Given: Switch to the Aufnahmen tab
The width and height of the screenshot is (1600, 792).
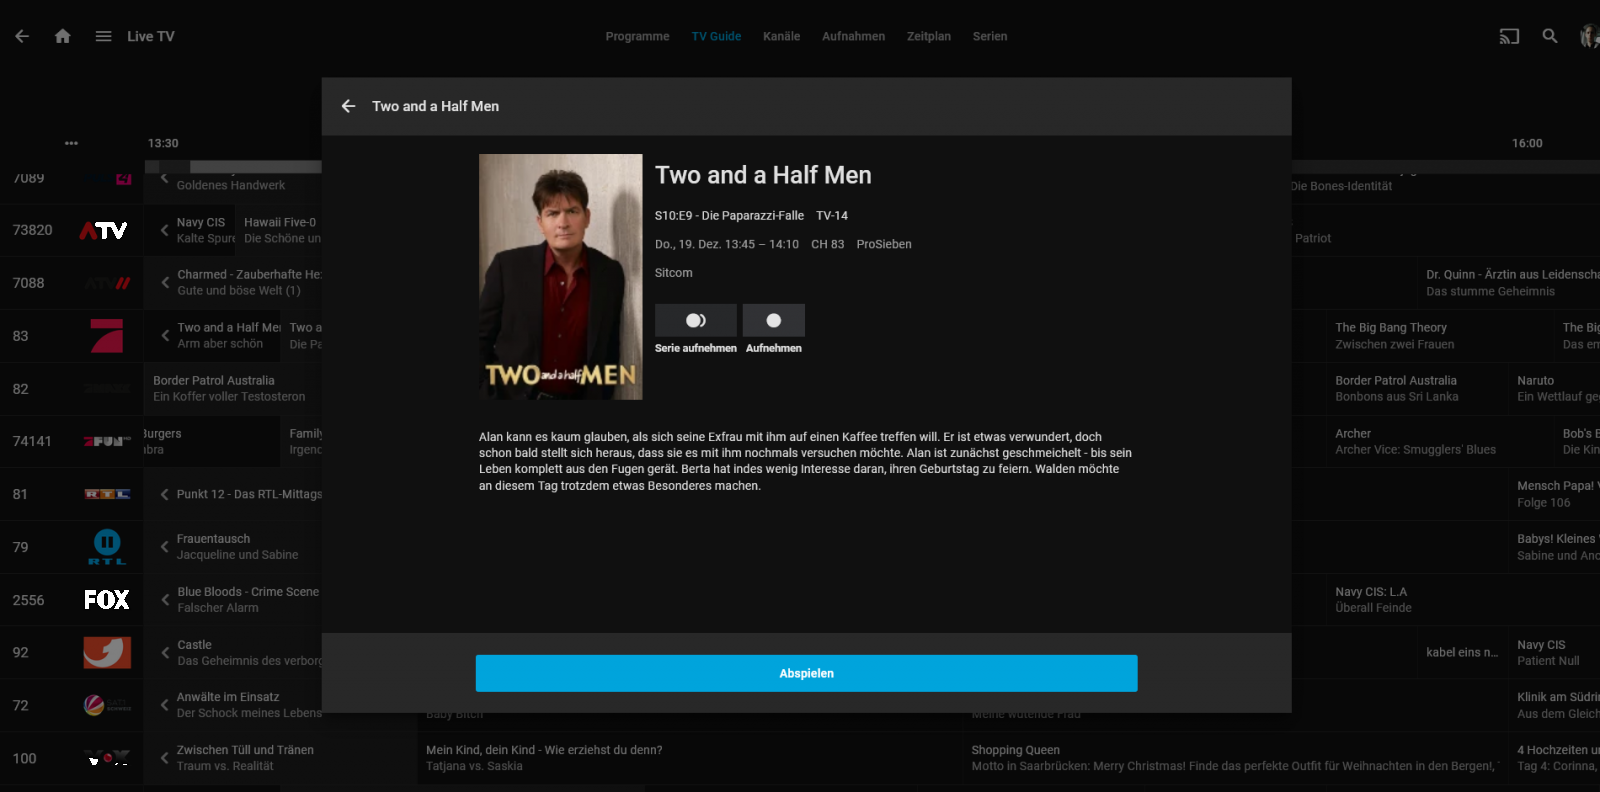Looking at the screenshot, I should 853,36.
